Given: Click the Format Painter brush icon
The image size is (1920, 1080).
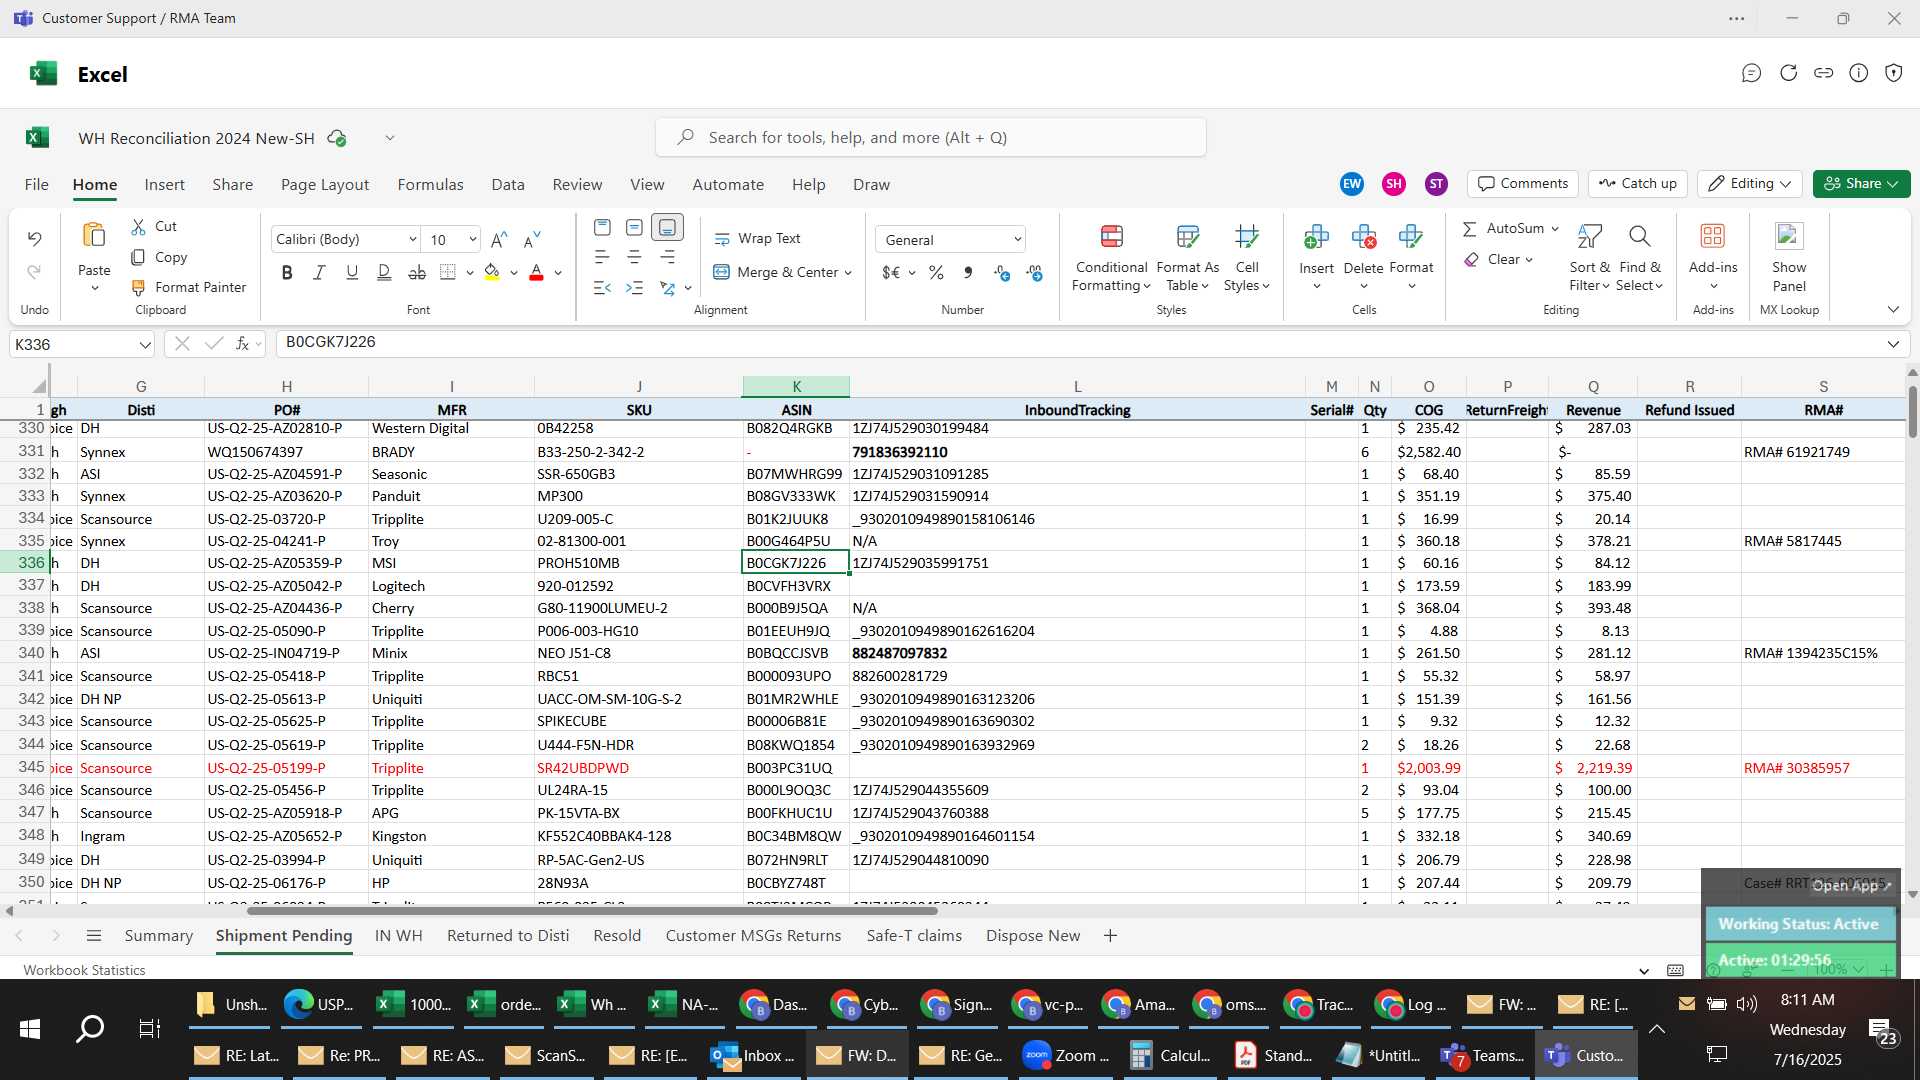Looking at the screenshot, I should 138,288.
